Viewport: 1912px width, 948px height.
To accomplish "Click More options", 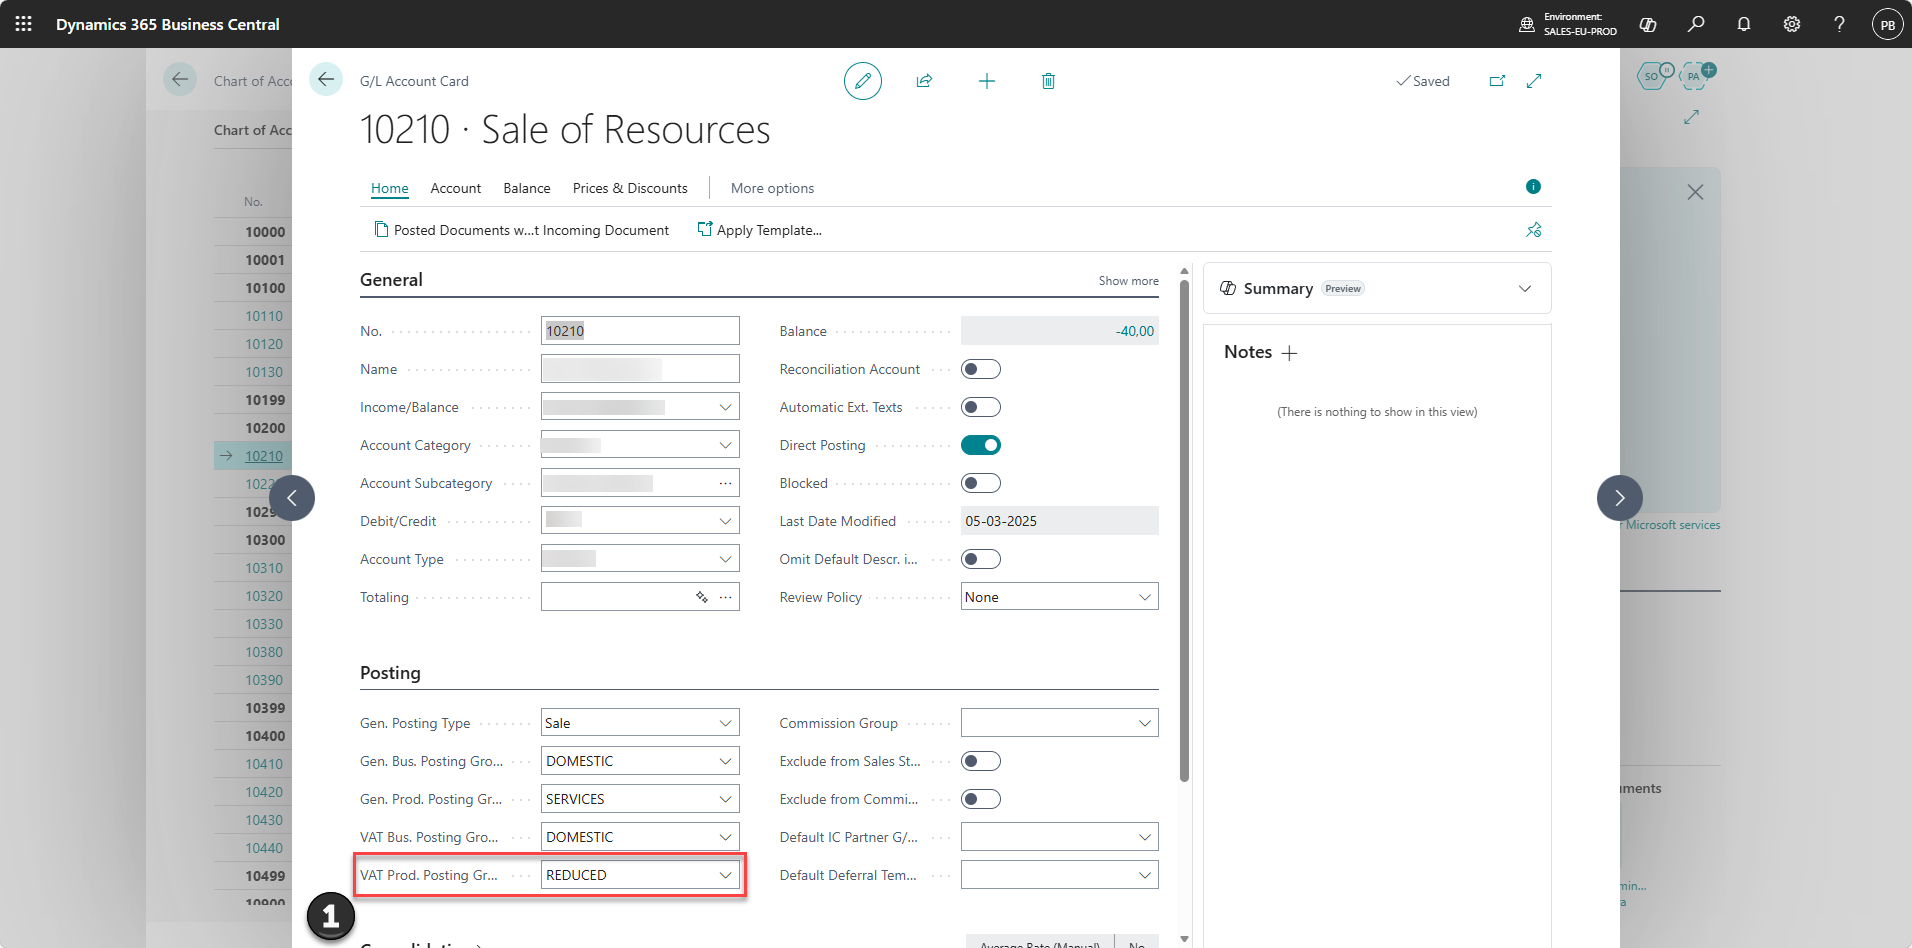I will click(x=772, y=188).
